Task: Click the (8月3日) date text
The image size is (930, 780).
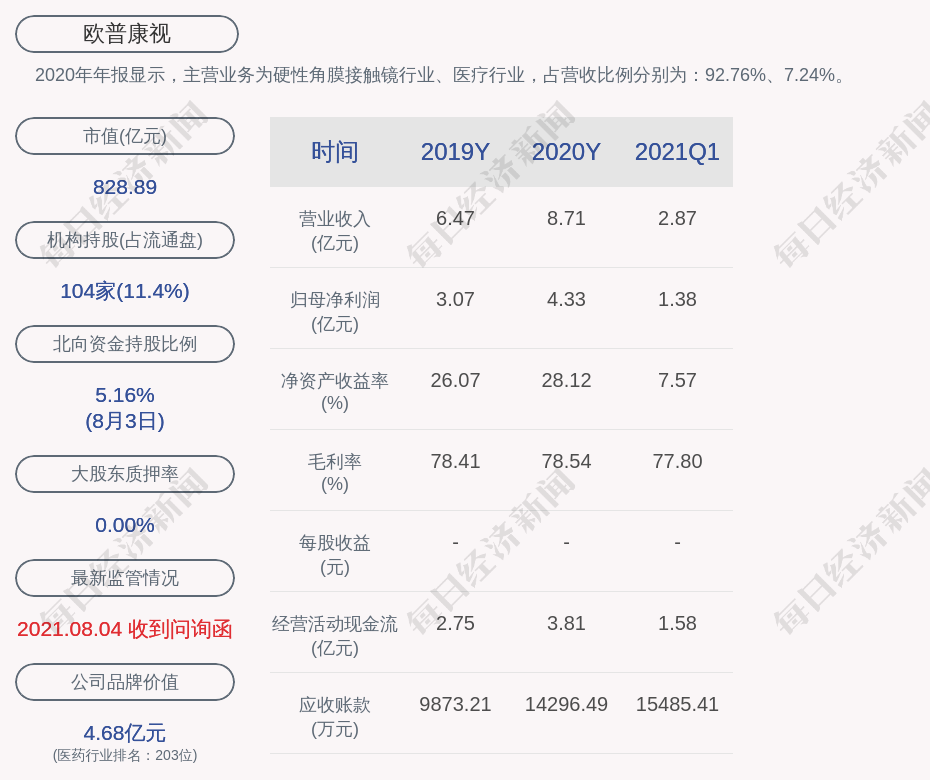Action: coord(125,421)
